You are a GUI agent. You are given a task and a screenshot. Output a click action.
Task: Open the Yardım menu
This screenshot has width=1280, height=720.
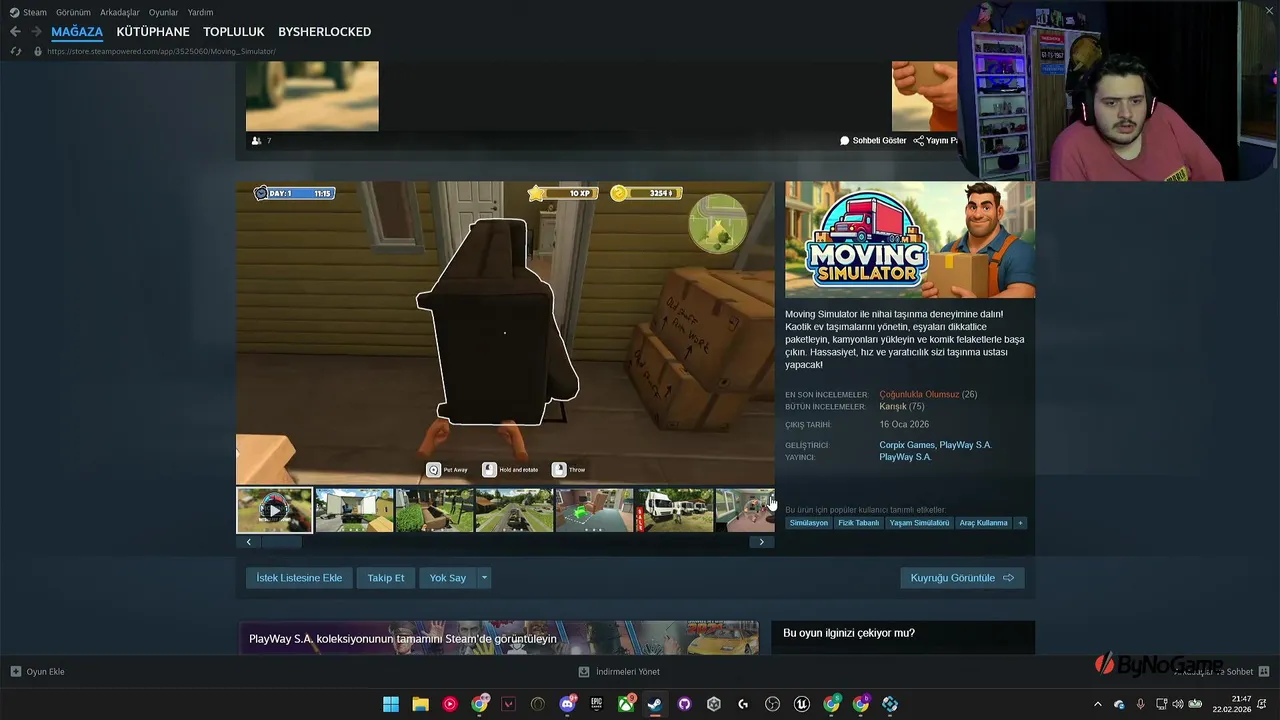click(200, 12)
